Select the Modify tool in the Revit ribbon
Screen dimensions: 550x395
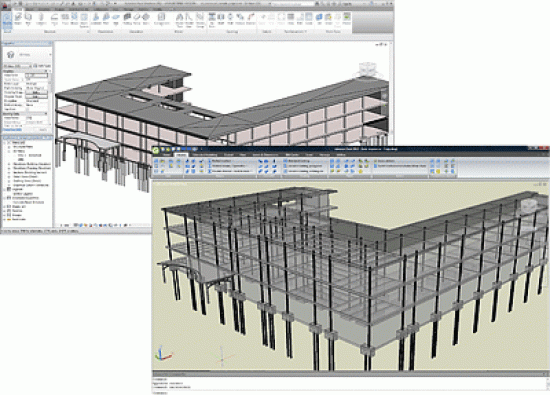click(x=7, y=20)
